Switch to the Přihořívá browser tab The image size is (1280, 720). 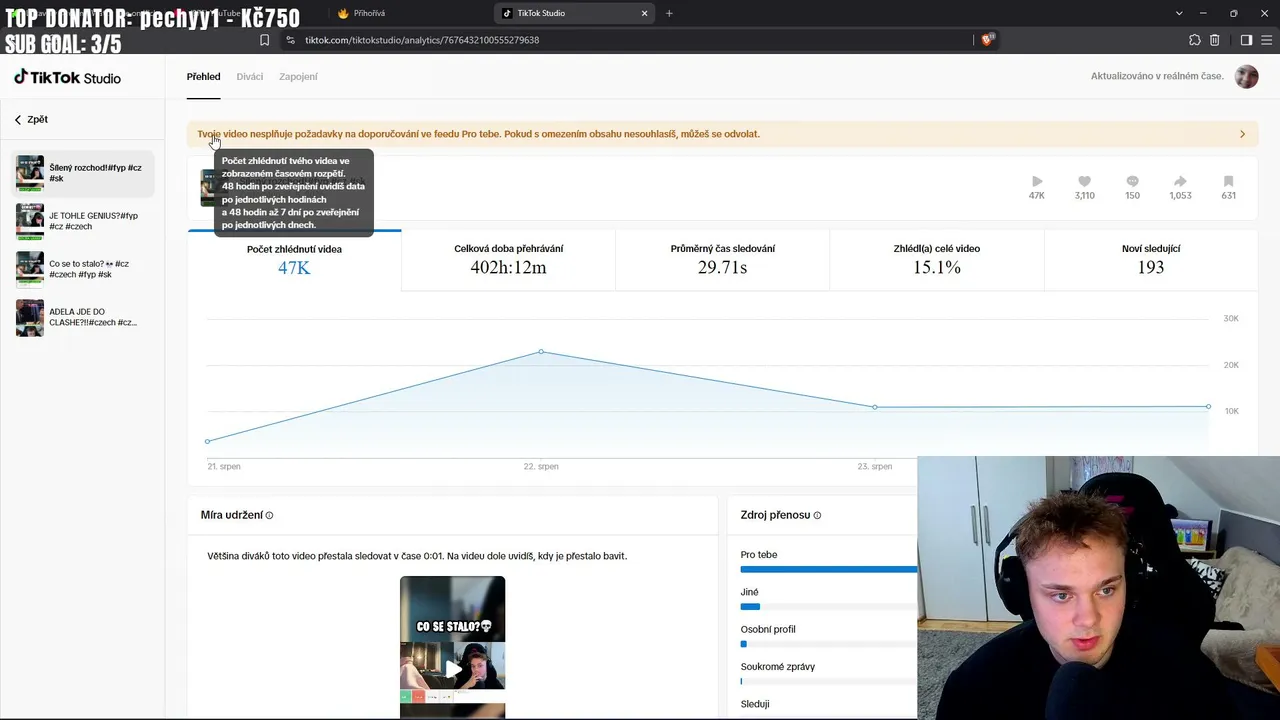[x=410, y=13]
